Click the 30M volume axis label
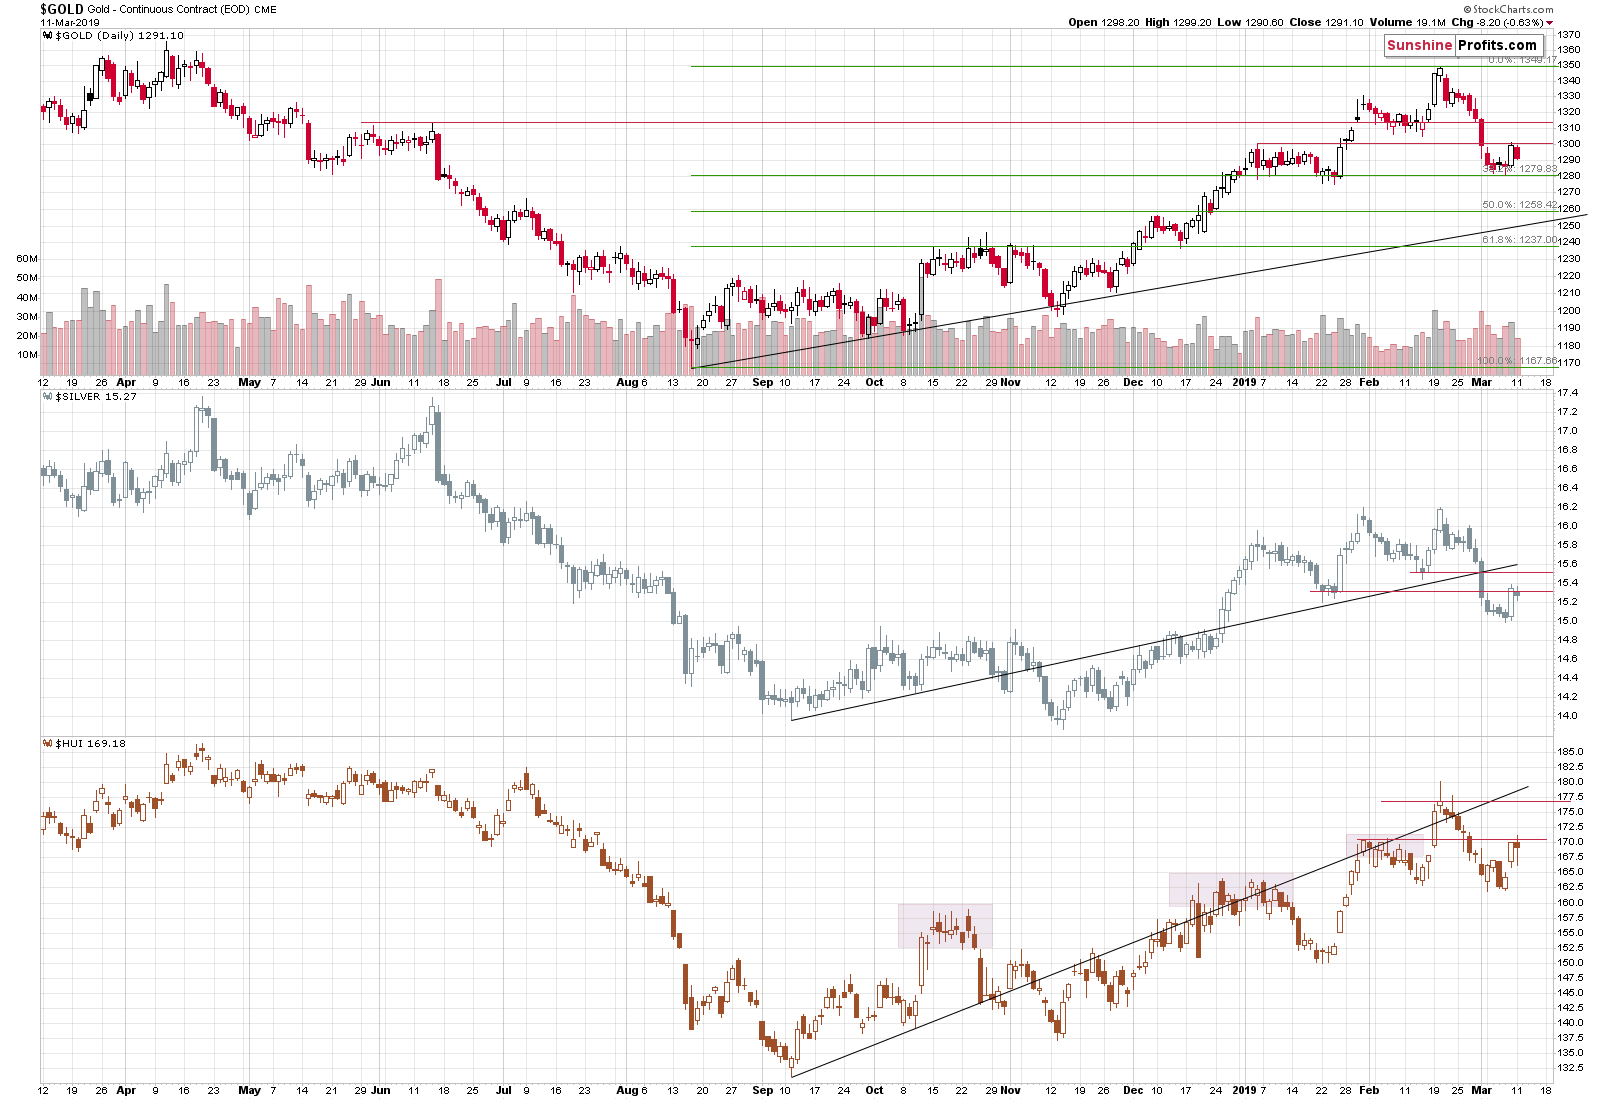The image size is (1600, 1100). pyautogui.click(x=27, y=317)
